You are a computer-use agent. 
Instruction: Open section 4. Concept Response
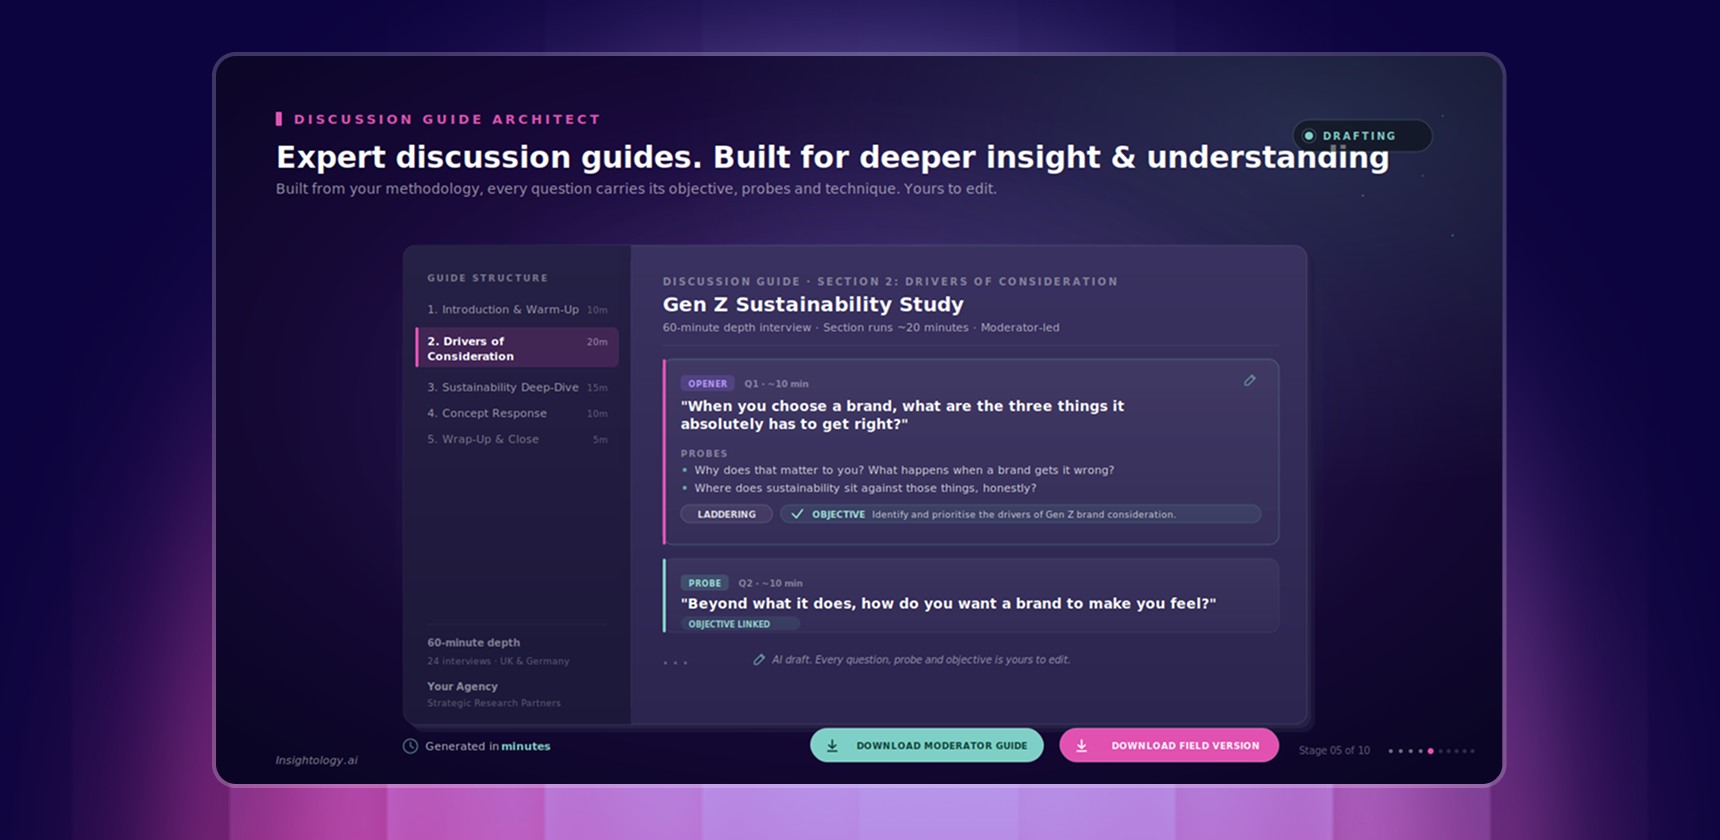[517, 413]
